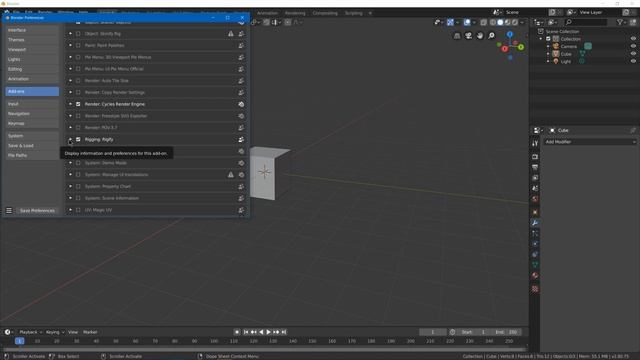Screen dimensions: 640x360
Task: Toggle perspective/orthographic view gizmo button
Action: point(457,36)
